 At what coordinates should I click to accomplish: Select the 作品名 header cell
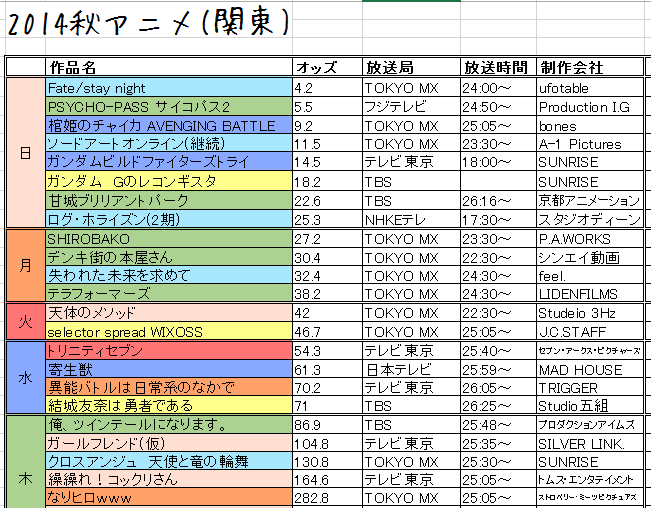(169, 67)
